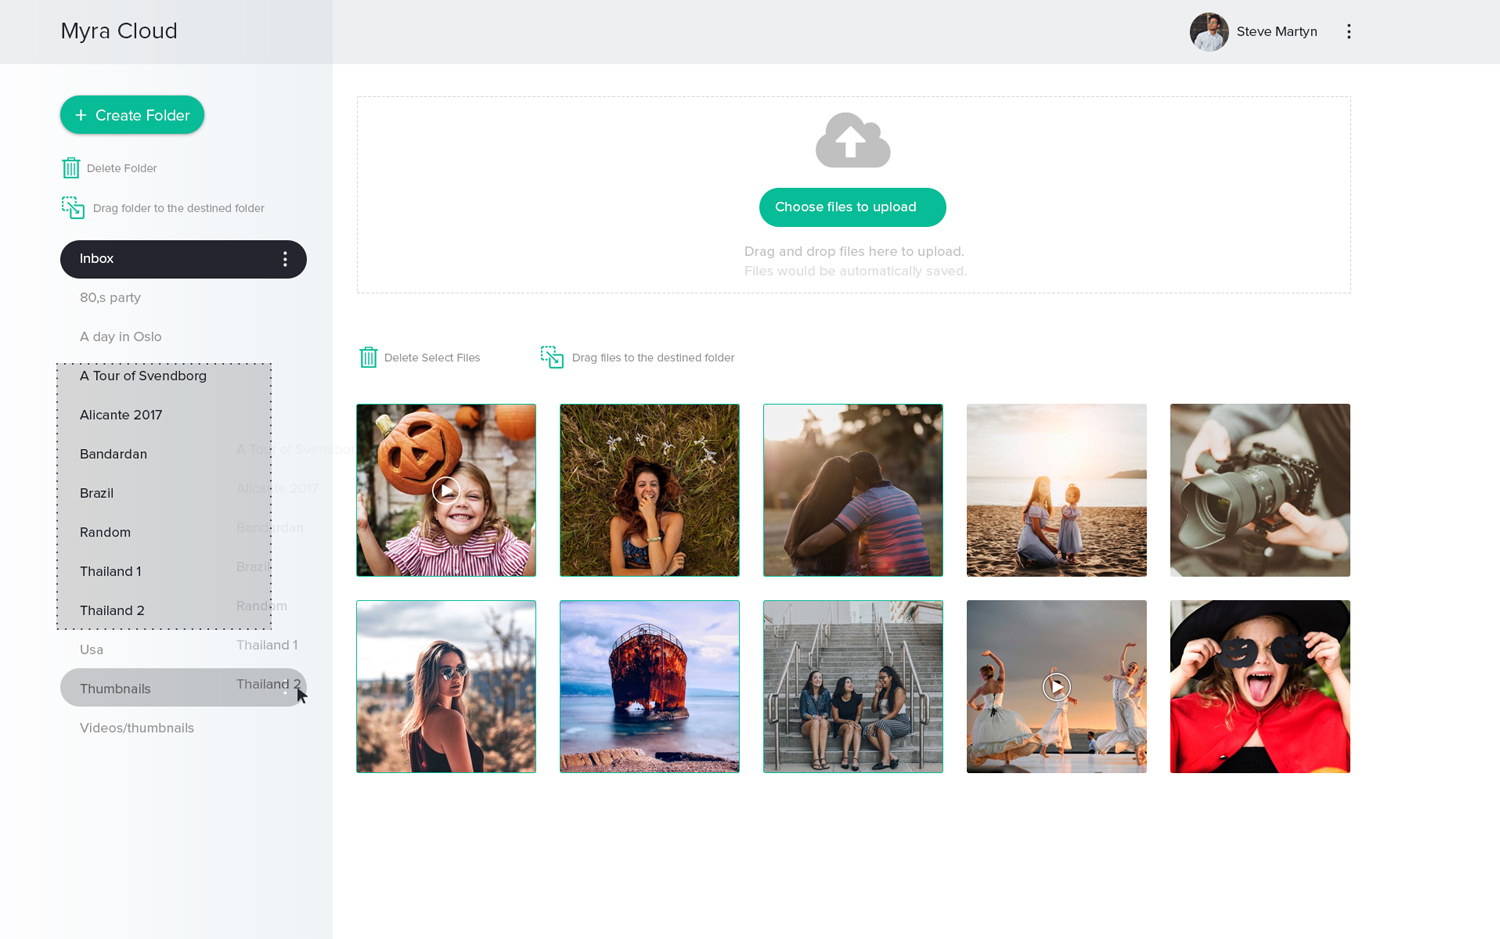
Task: Open the top-right three-dot menu
Action: (1349, 31)
